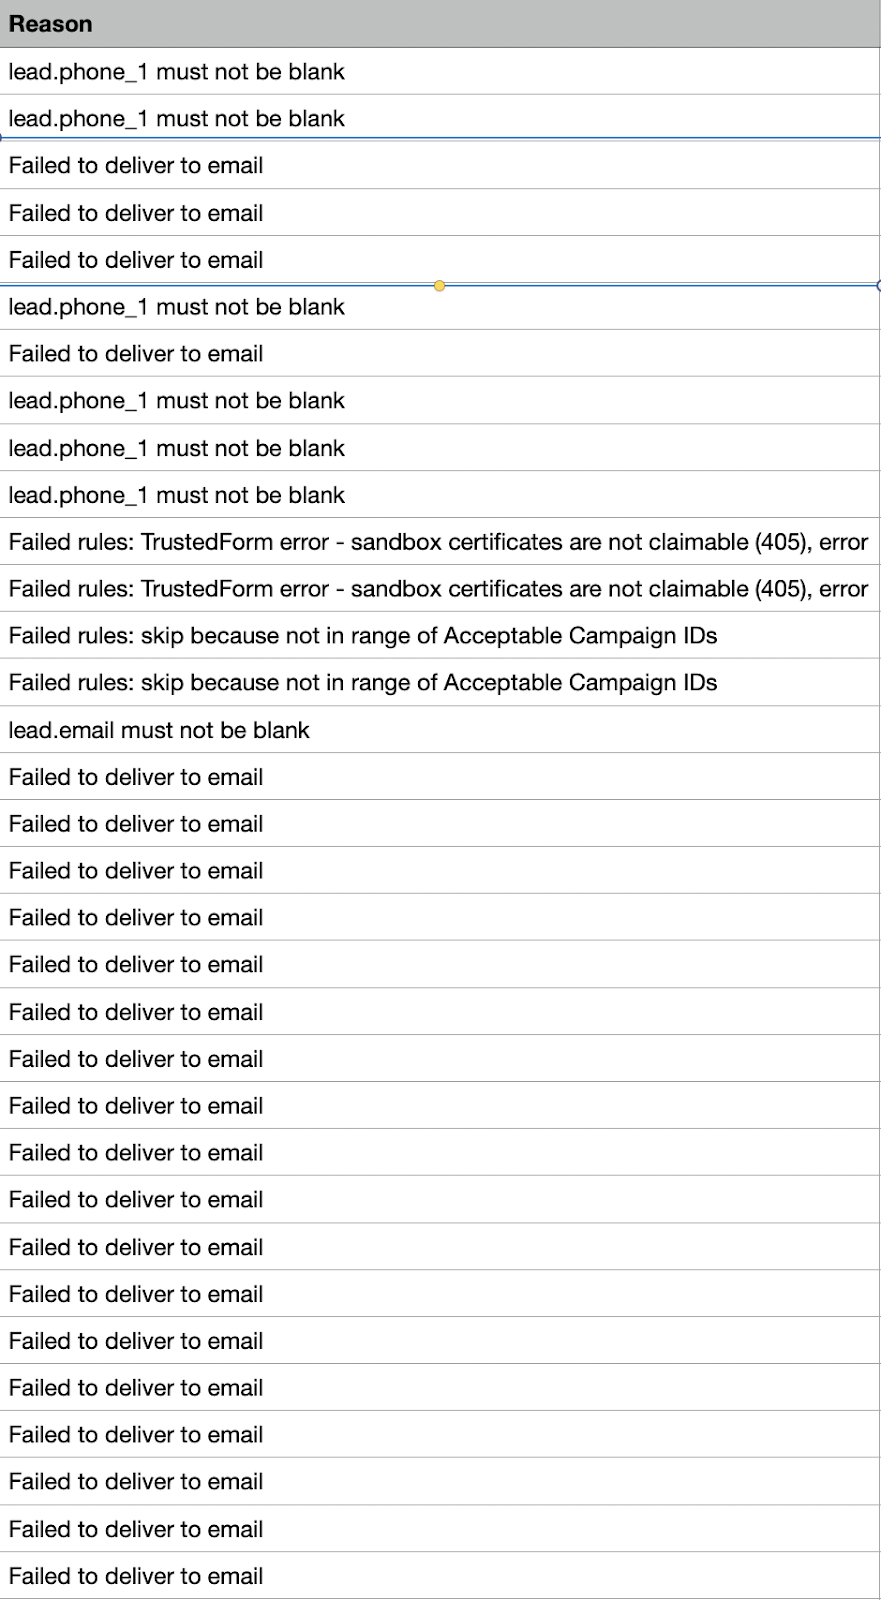
Task: Select the lead.email must not be blank cell
Action: click(x=159, y=730)
